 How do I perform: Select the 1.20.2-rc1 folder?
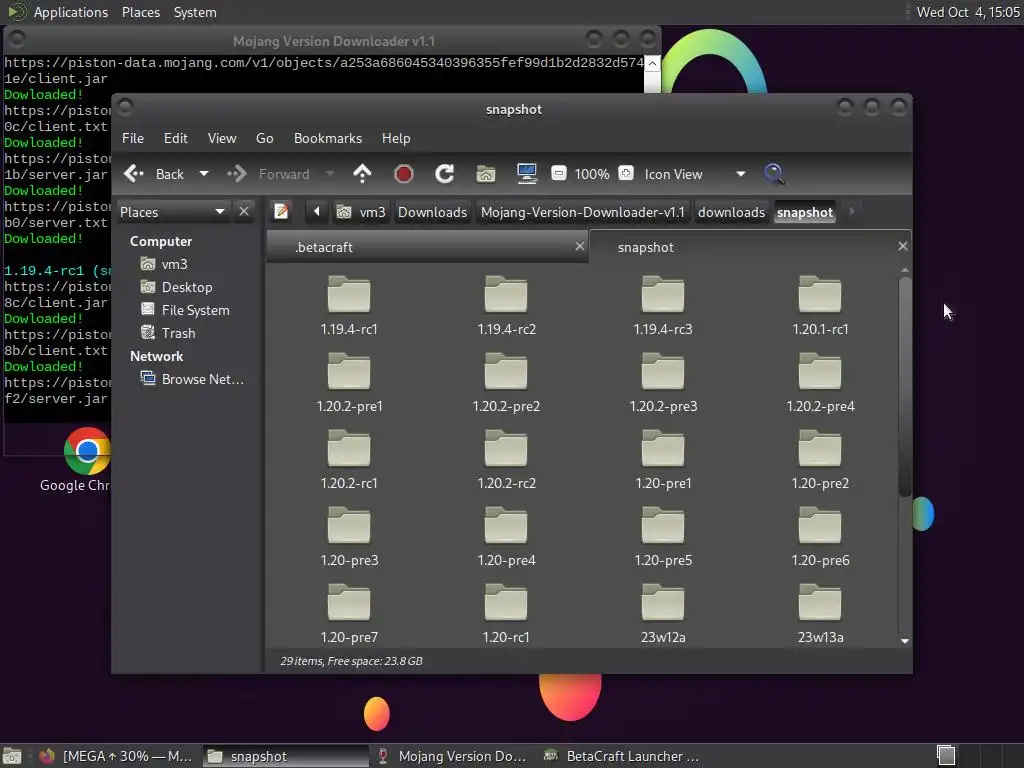[x=349, y=460]
